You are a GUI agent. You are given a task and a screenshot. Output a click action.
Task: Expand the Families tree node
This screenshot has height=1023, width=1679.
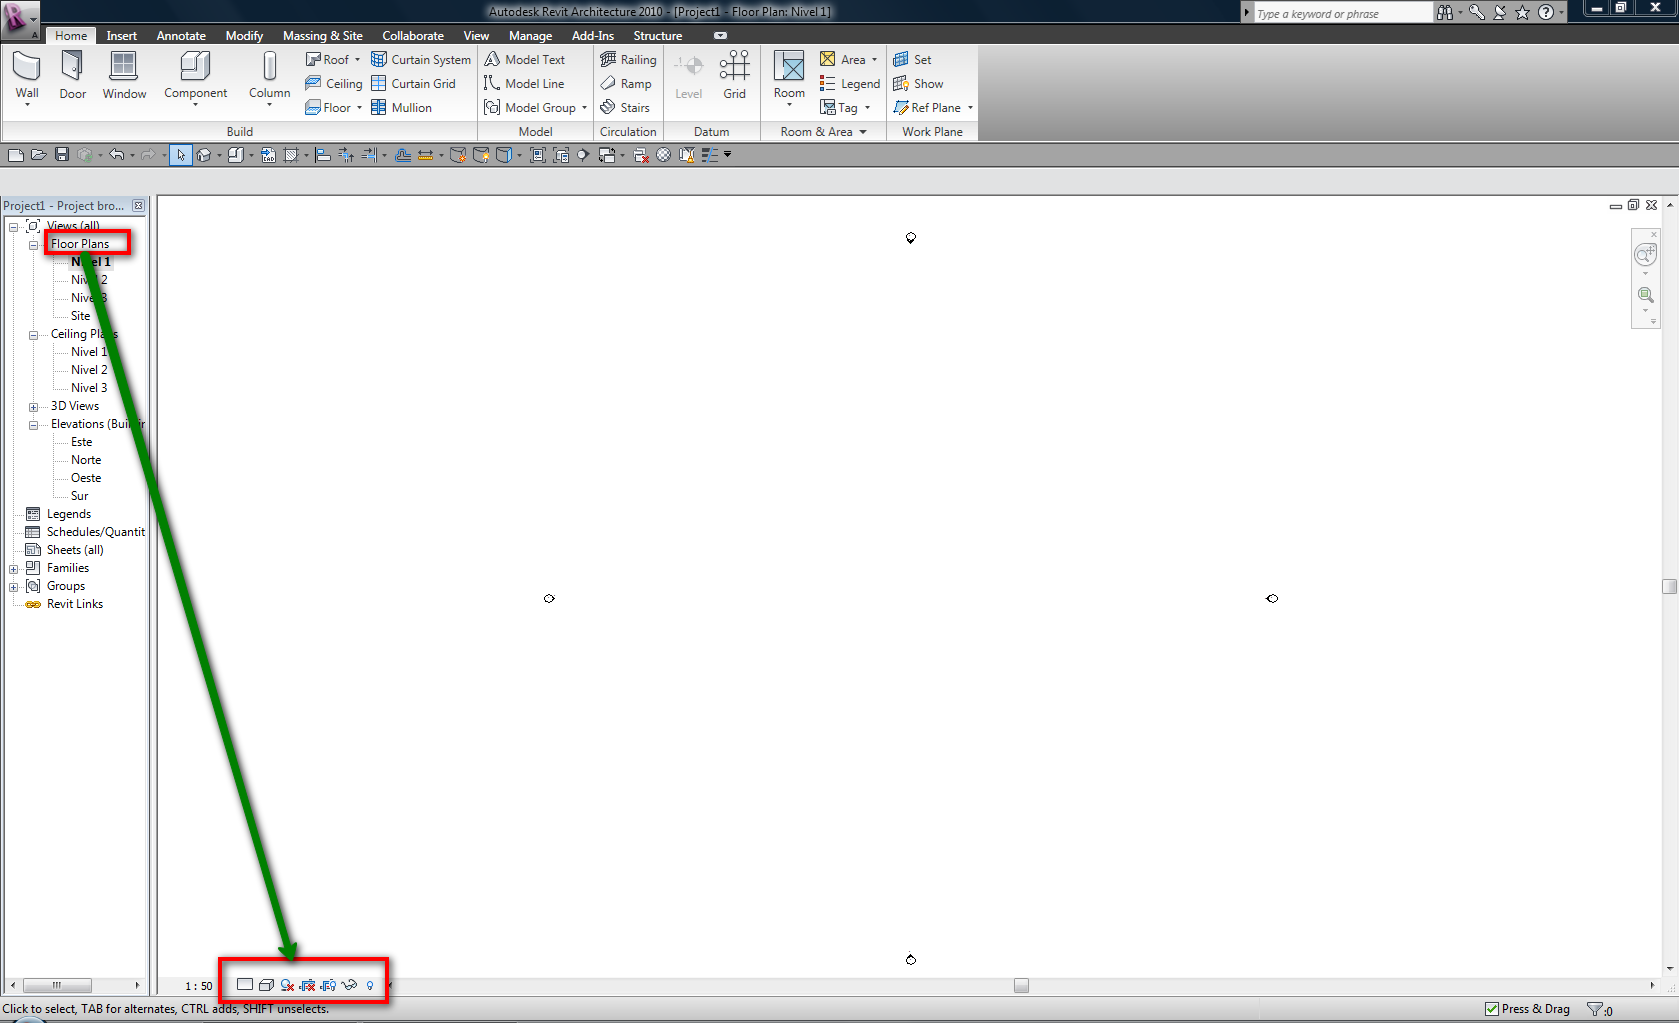13,569
